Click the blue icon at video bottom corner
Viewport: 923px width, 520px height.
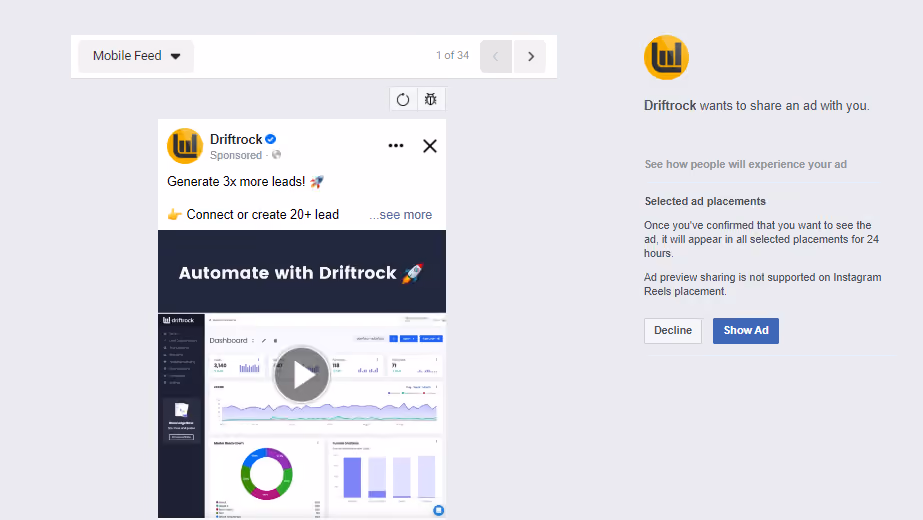tap(439, 511)
